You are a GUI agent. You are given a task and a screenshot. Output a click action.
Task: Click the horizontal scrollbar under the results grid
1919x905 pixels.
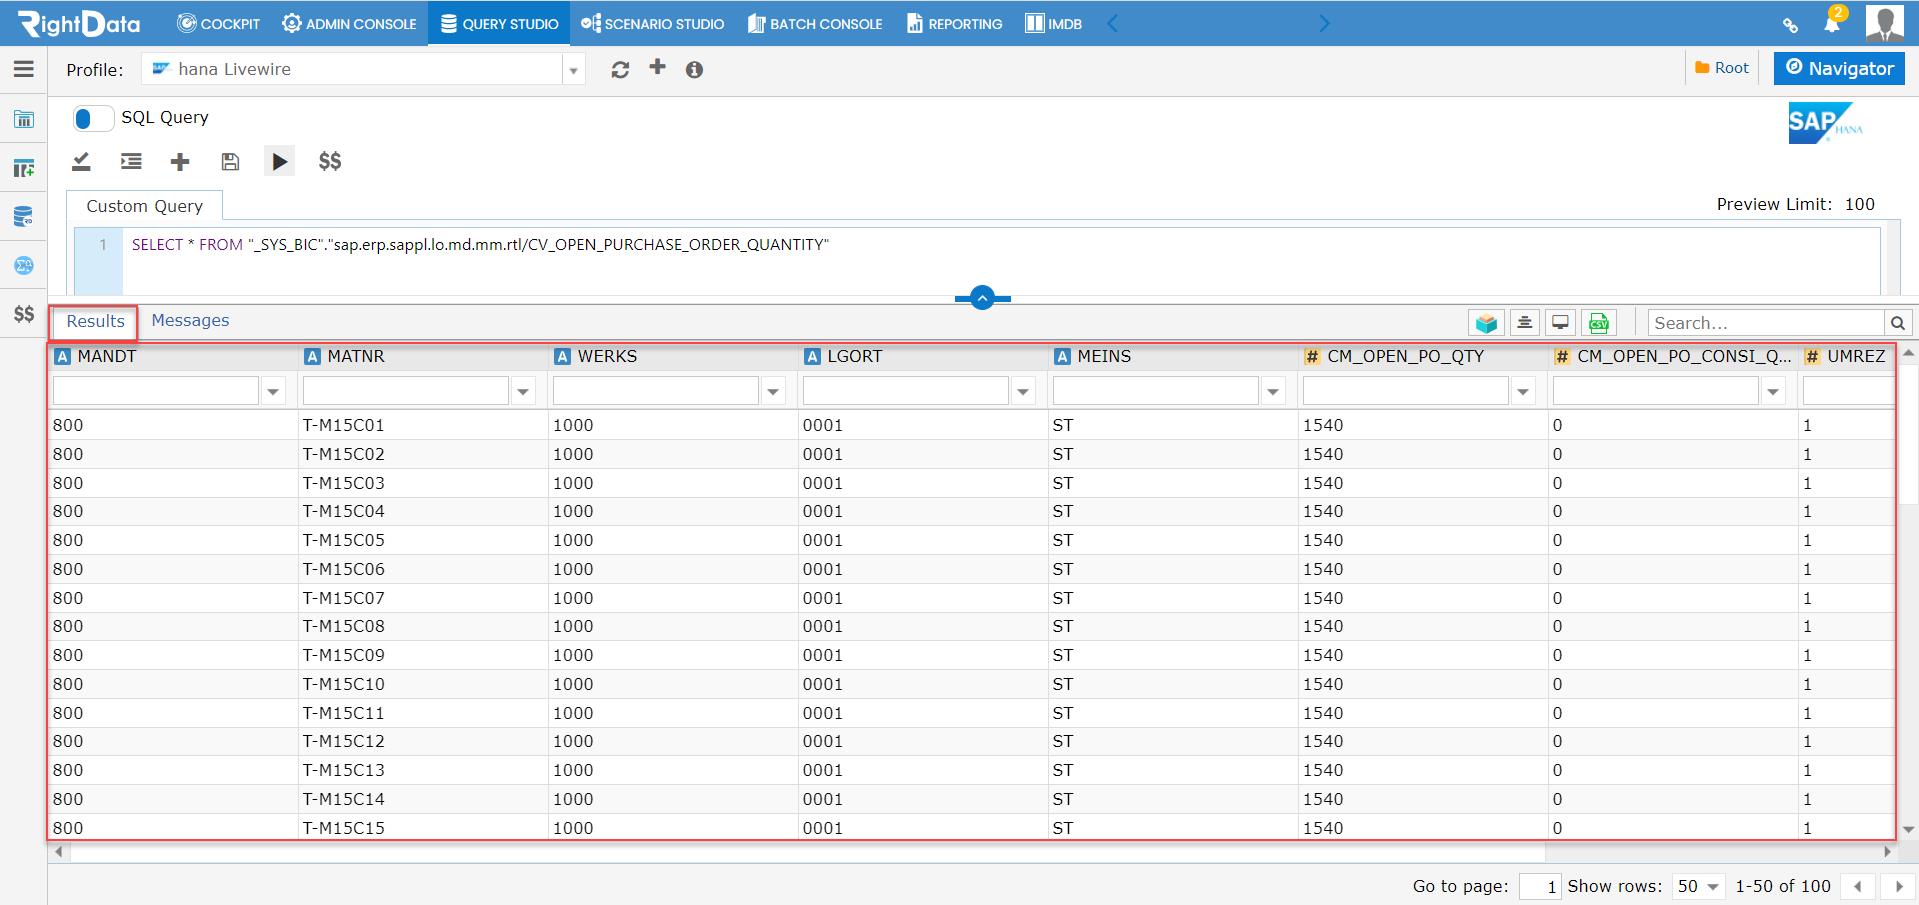[807, 852]
